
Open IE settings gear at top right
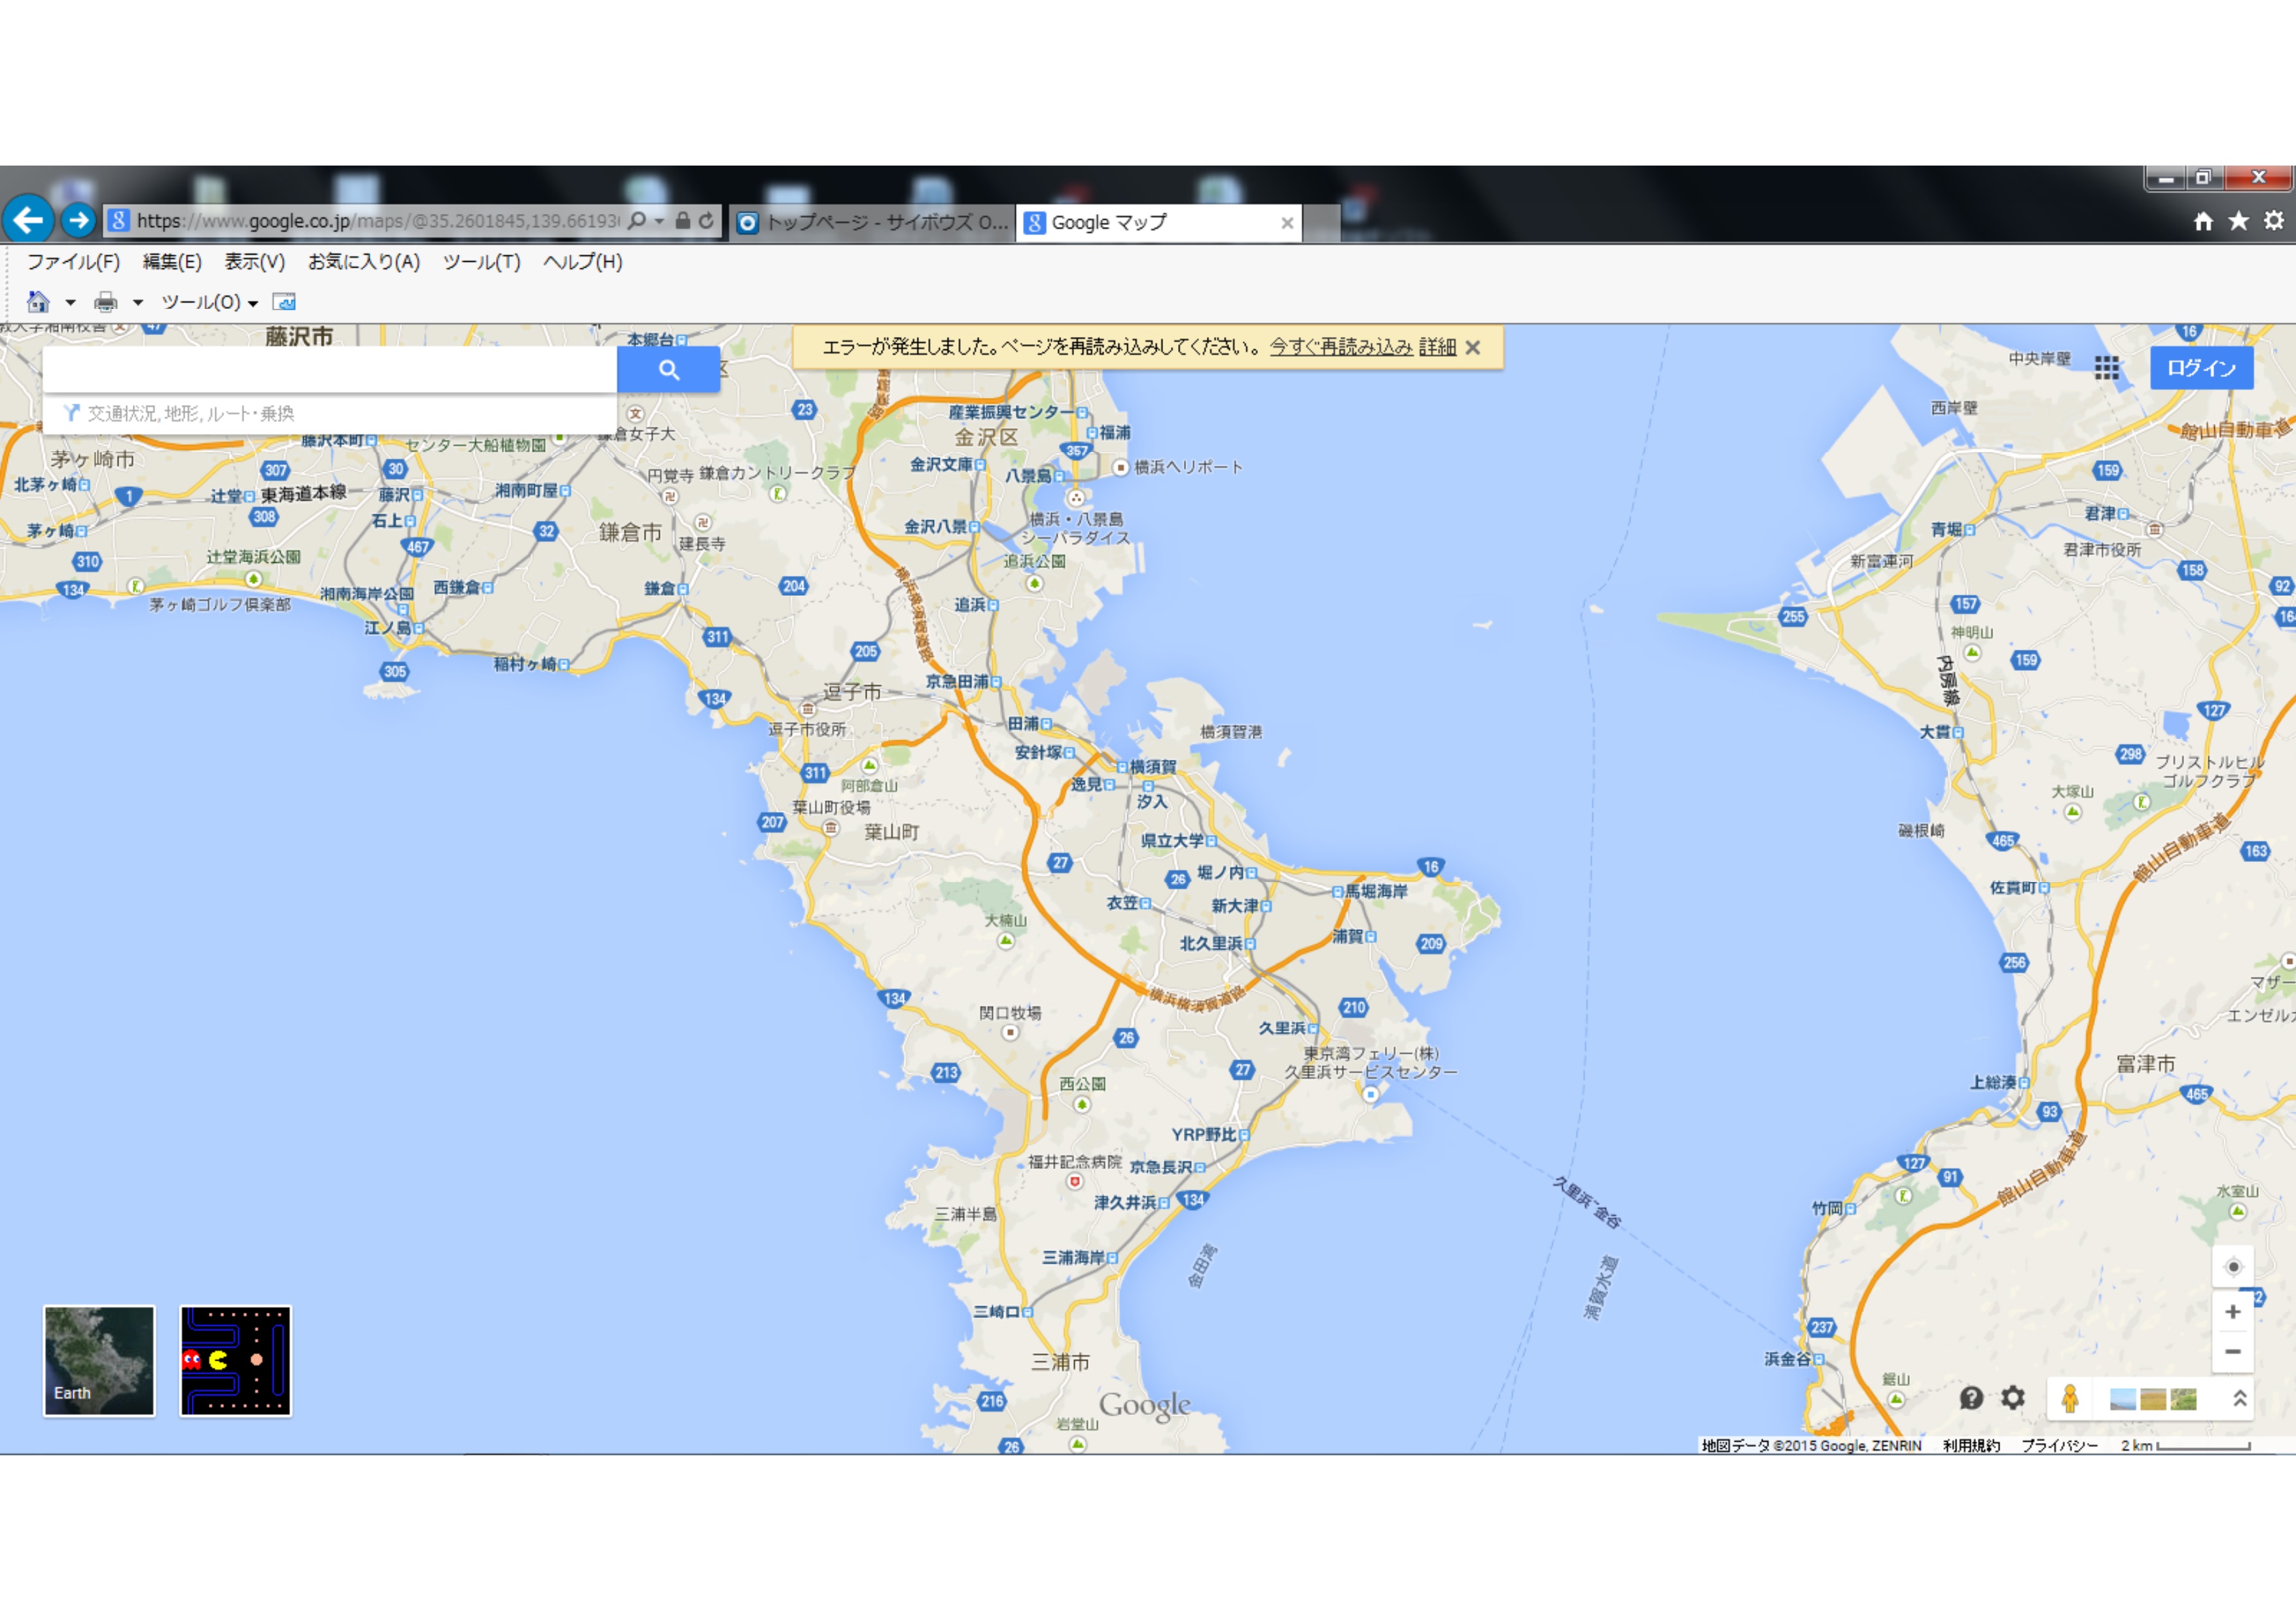2274,220
